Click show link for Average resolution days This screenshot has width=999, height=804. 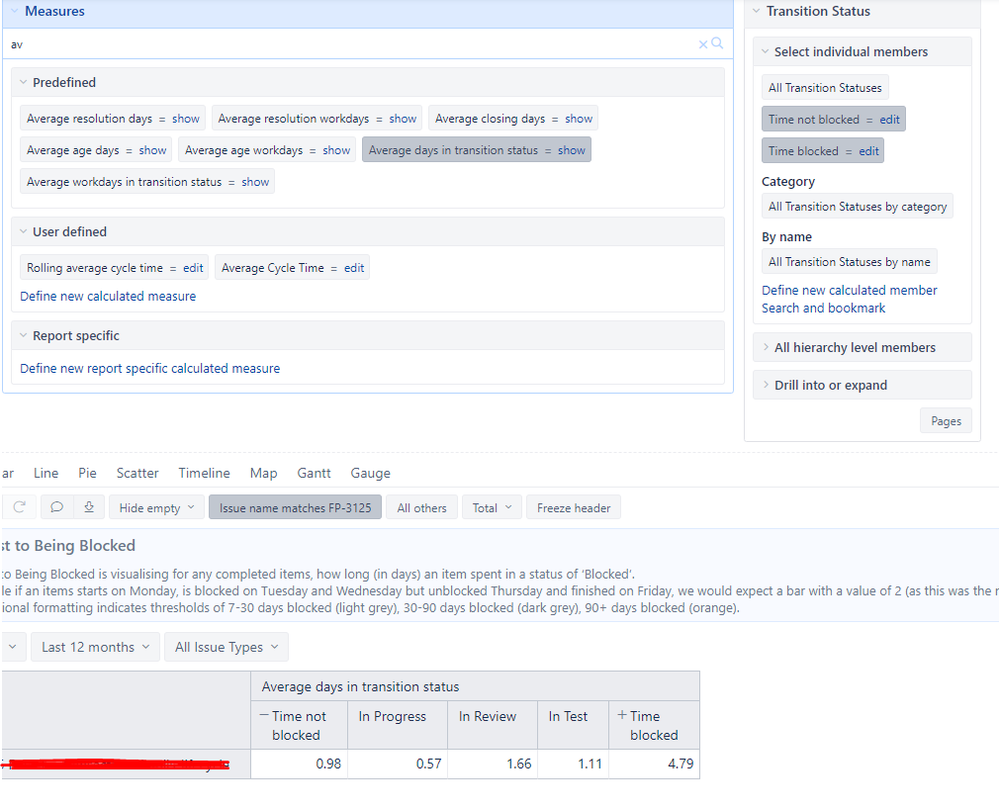pyautogui.click(x=185, y=118)
